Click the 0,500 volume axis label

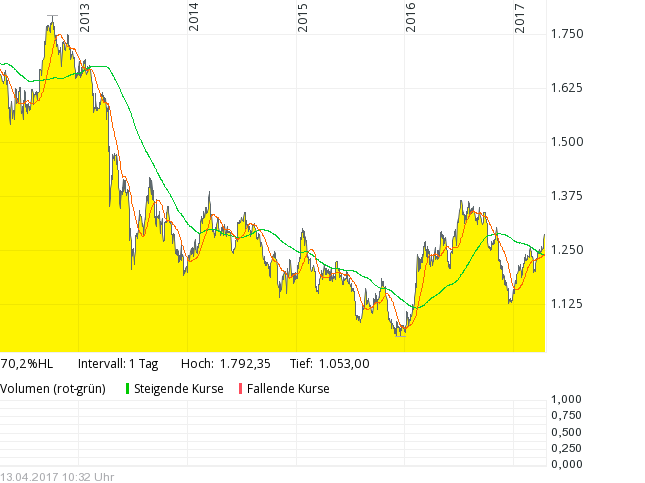point(565,432)
